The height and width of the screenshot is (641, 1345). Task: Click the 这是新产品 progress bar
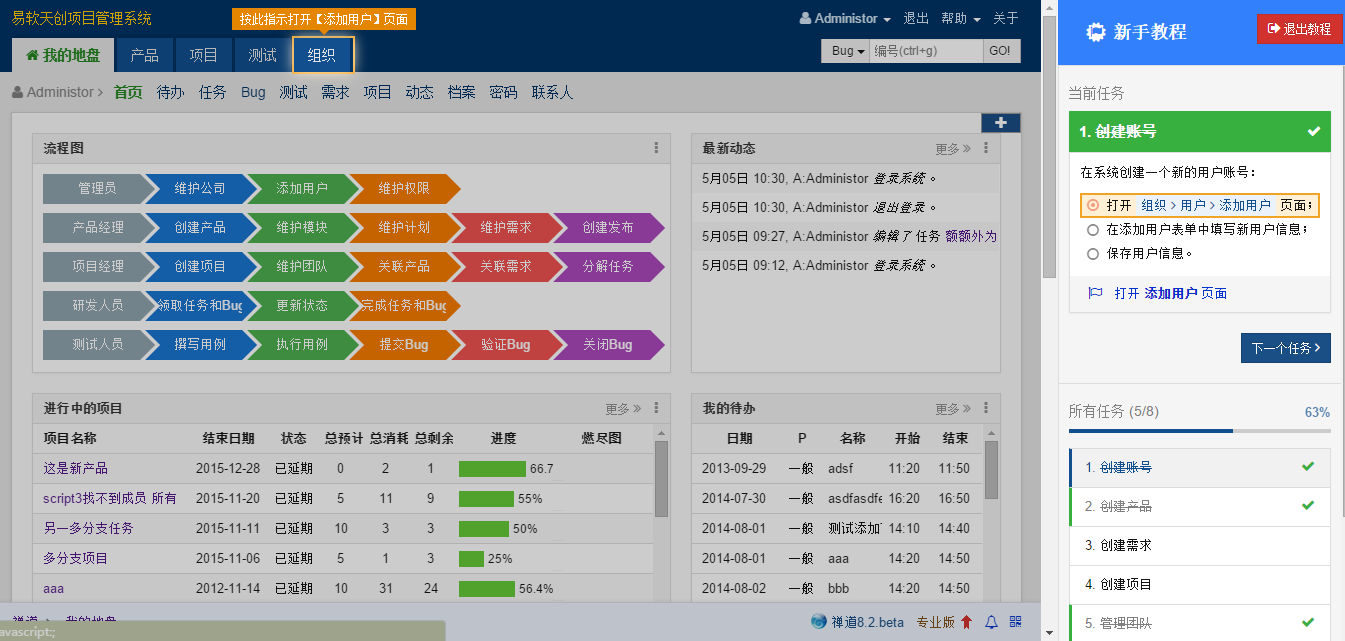point(492,468)
